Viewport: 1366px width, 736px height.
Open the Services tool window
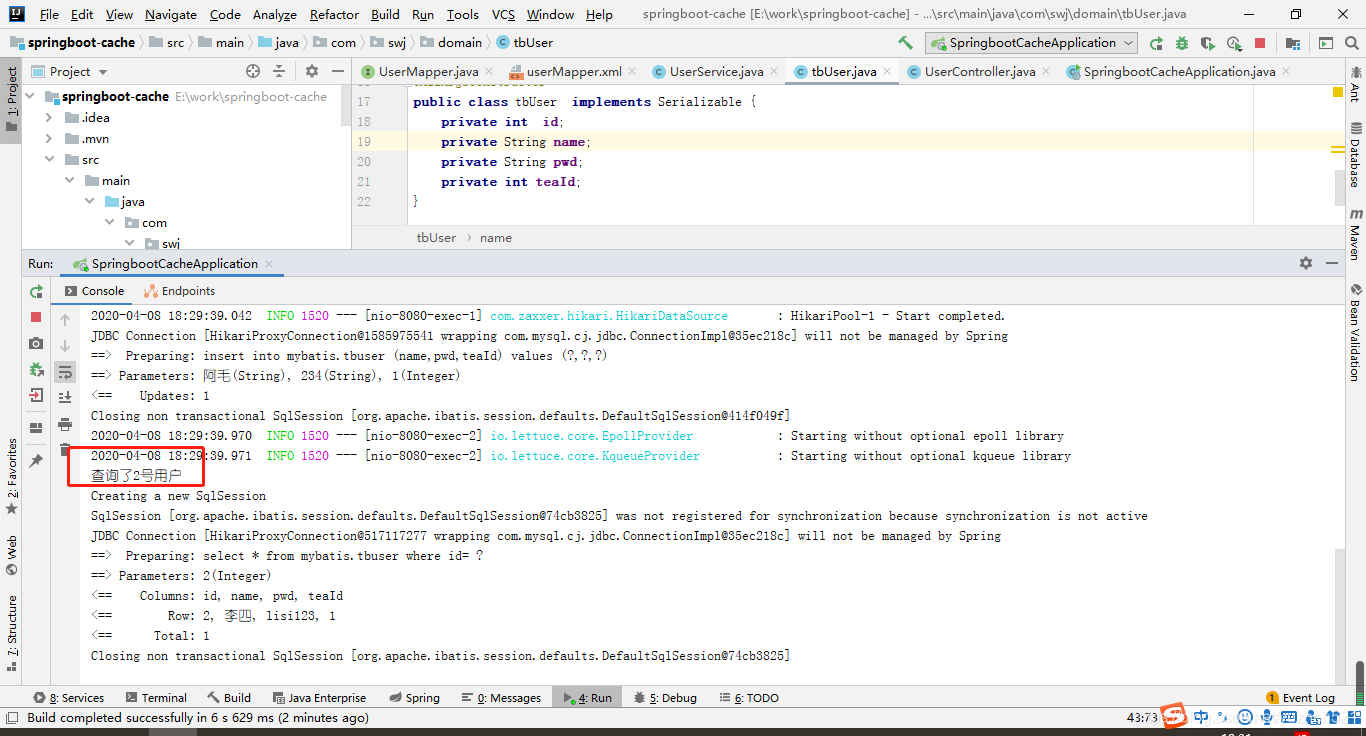coord(69,698)
